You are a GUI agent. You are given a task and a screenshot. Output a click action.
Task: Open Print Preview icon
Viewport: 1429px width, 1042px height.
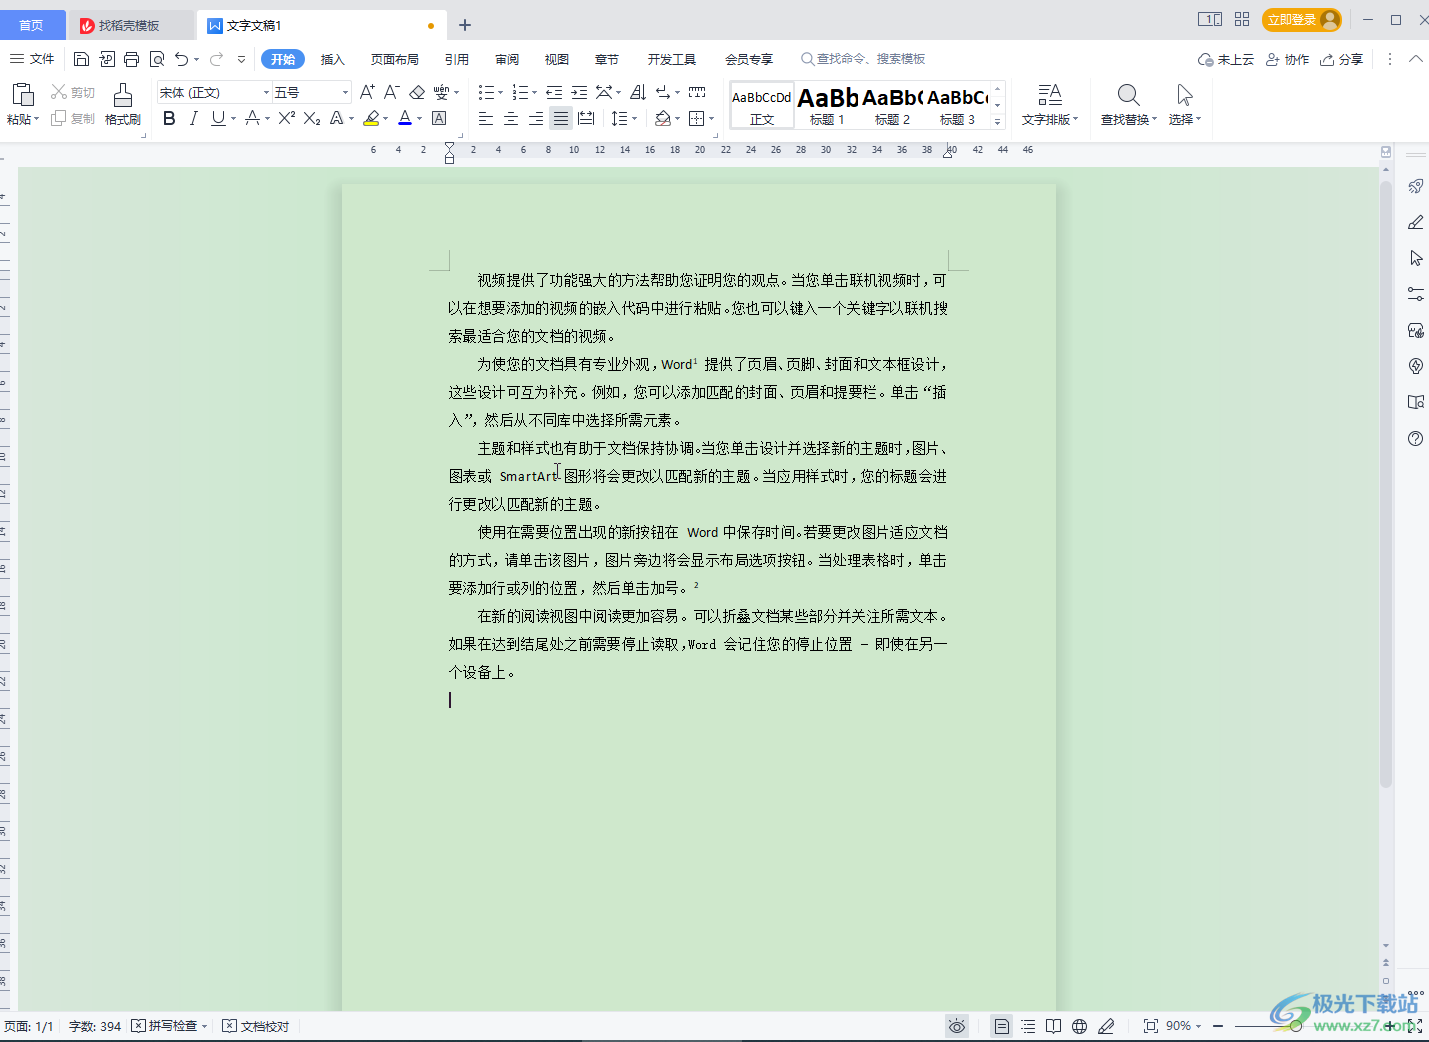tap(157, 59)
